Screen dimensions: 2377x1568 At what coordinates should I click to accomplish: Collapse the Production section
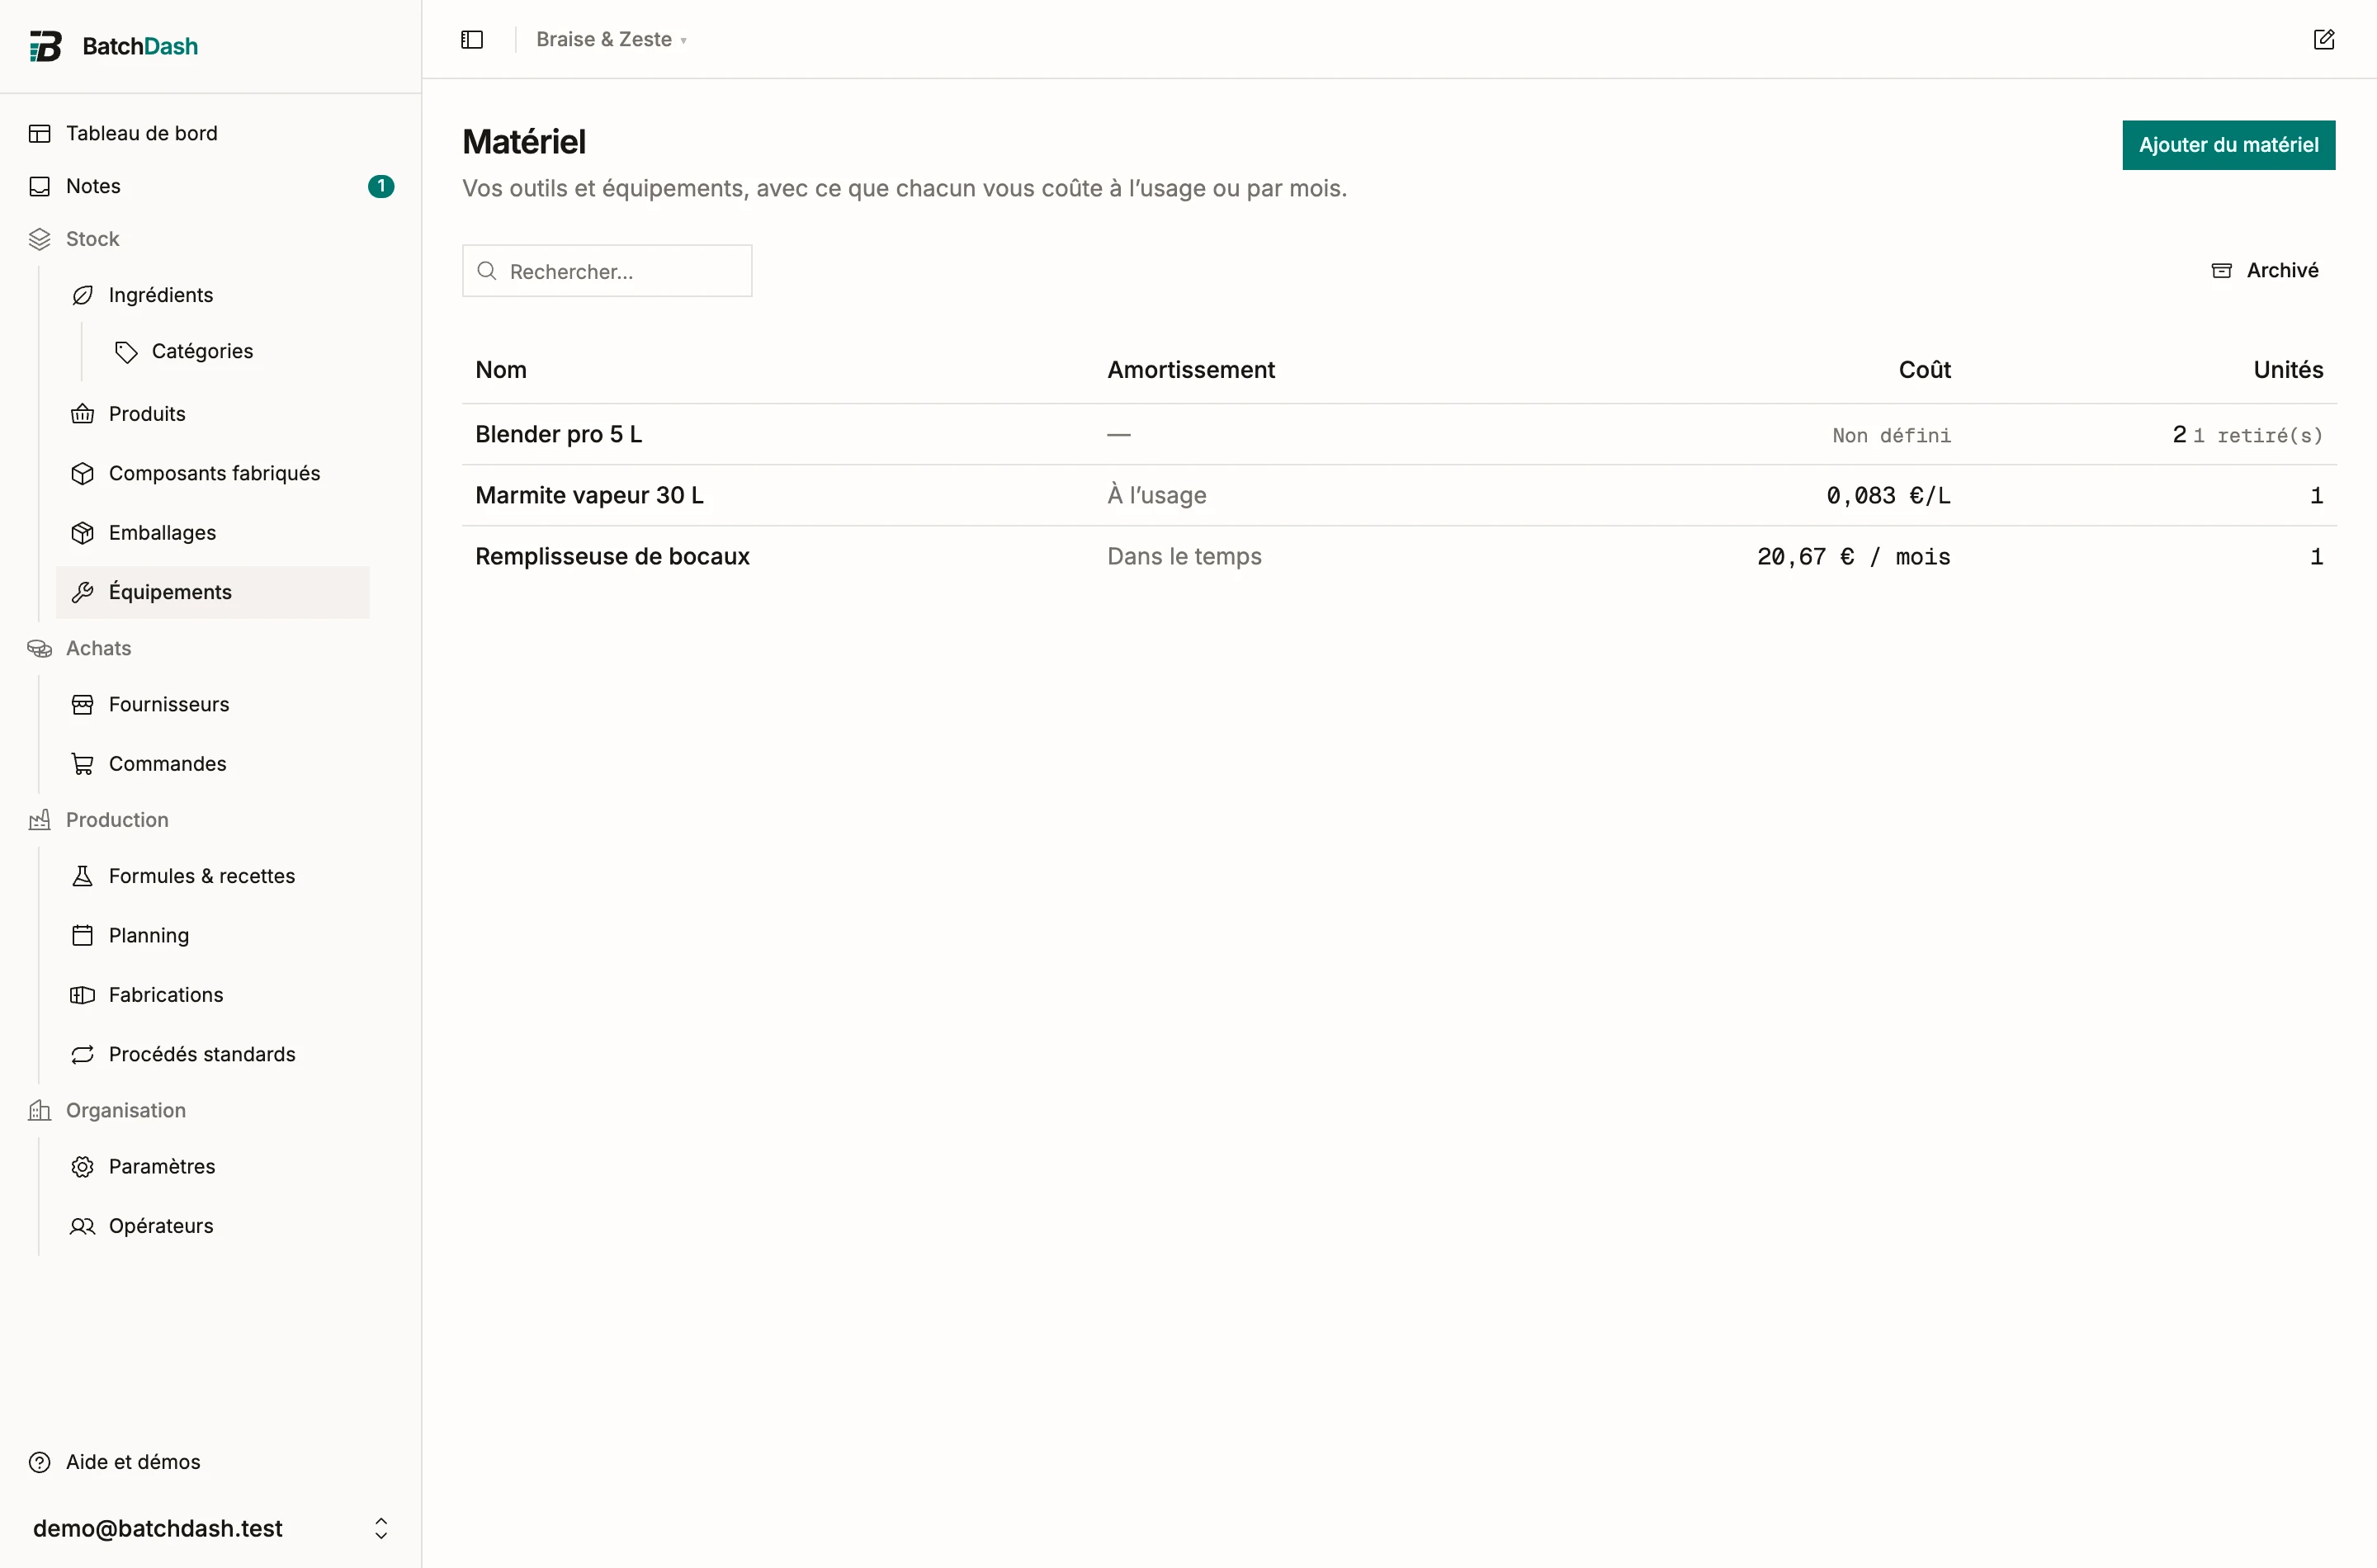pos(117,820)
